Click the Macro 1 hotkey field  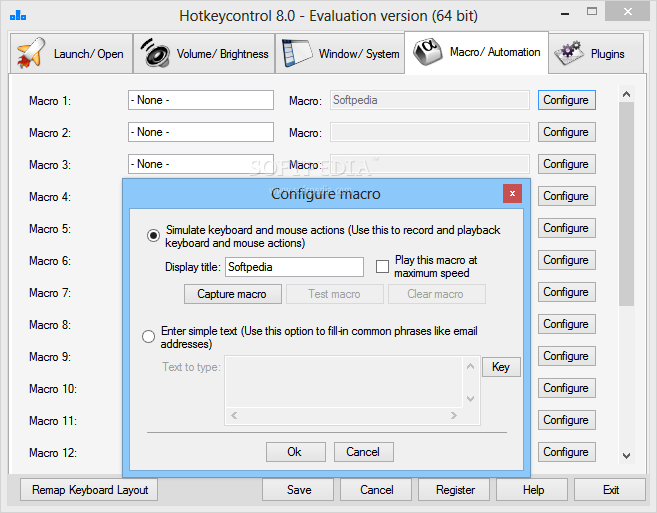point(201,100)
